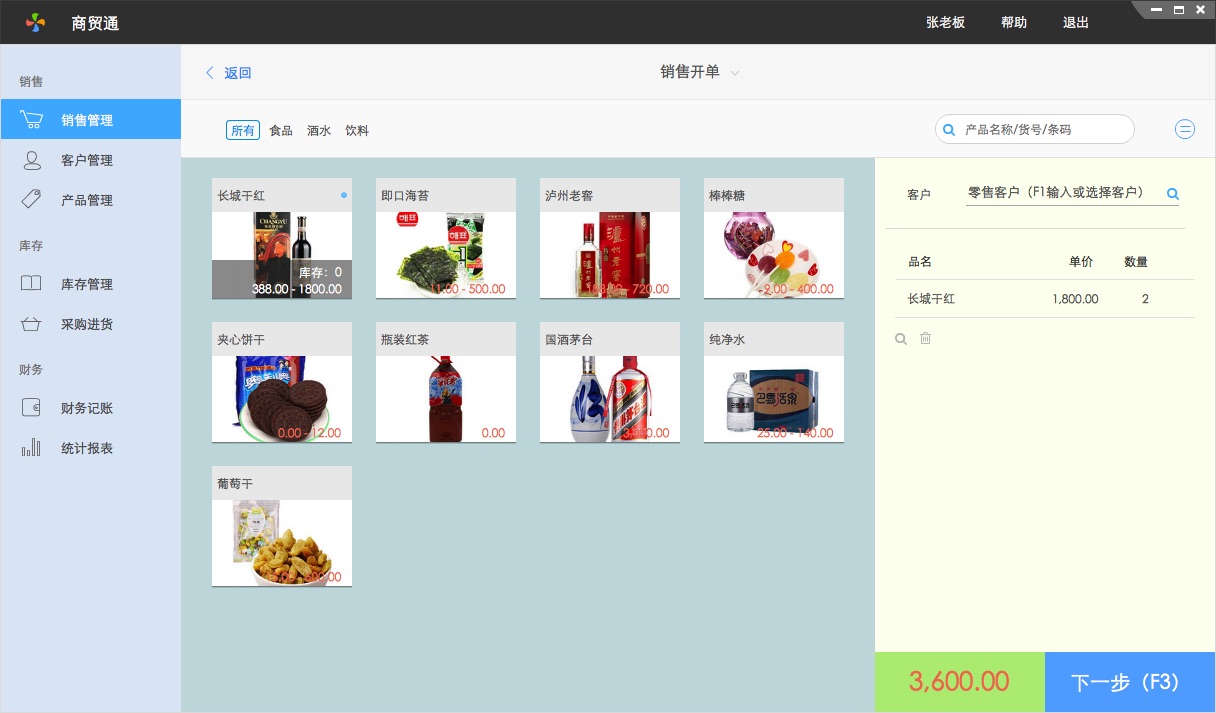1216x713 pixels.
Task: Click the 库存管理 inventory icon
Action: (x=31, y=283)
